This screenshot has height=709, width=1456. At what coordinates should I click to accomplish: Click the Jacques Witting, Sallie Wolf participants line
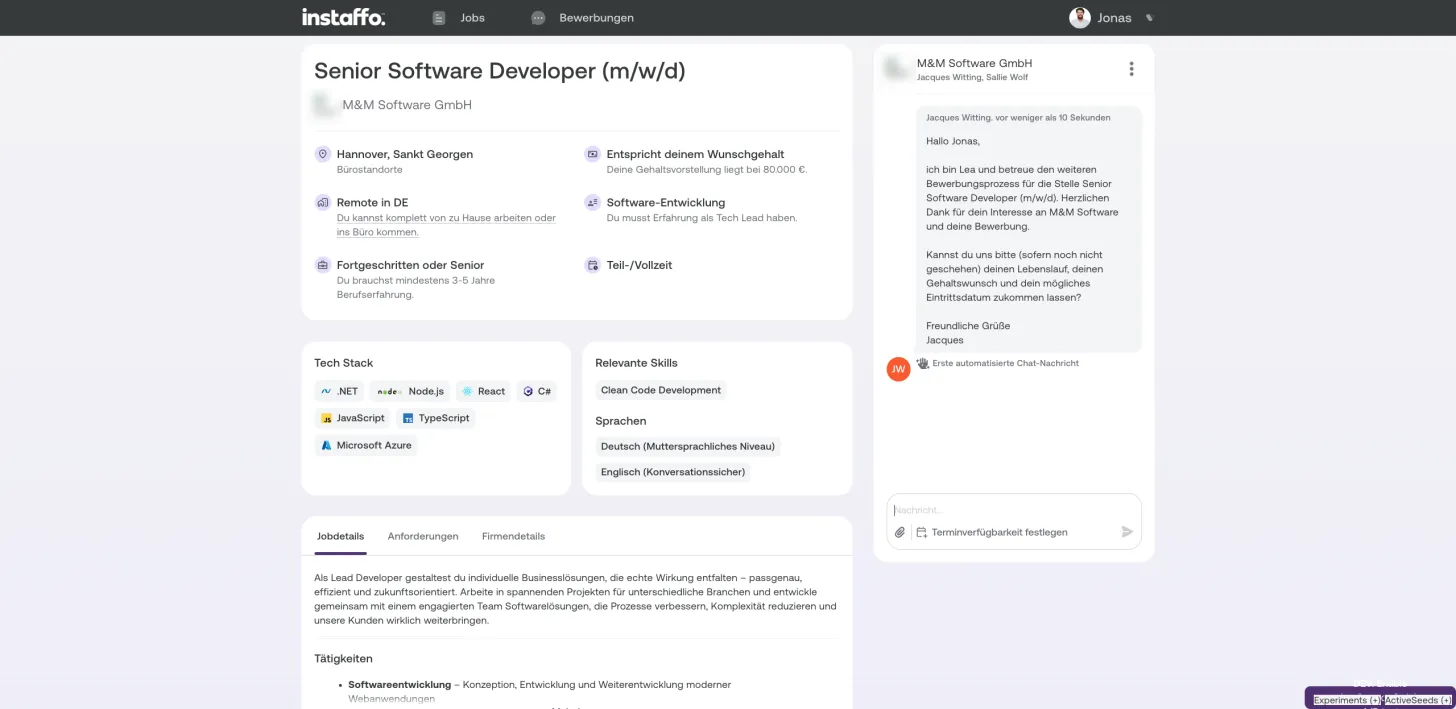click(972, 77)
